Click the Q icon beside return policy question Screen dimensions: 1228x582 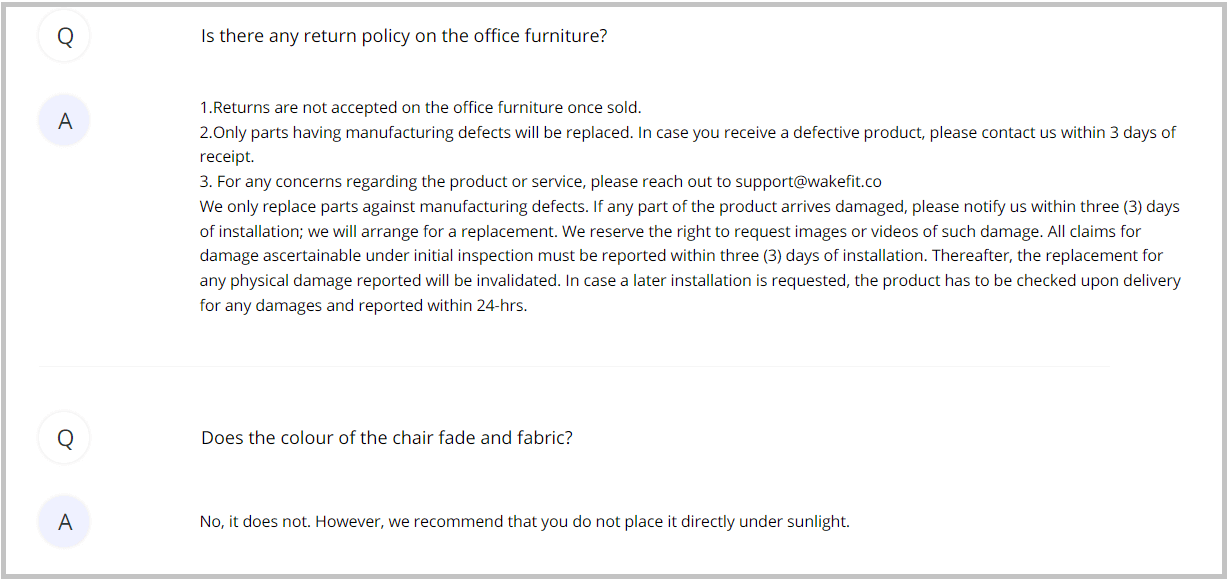(65, 37)
